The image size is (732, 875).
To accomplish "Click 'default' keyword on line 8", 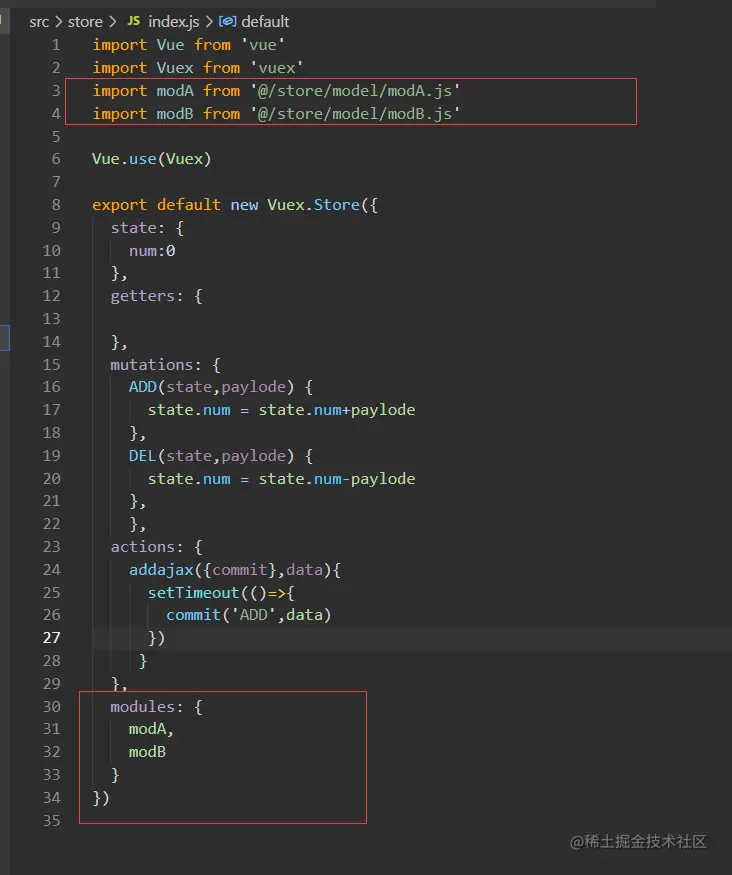I will pos(189,205).
